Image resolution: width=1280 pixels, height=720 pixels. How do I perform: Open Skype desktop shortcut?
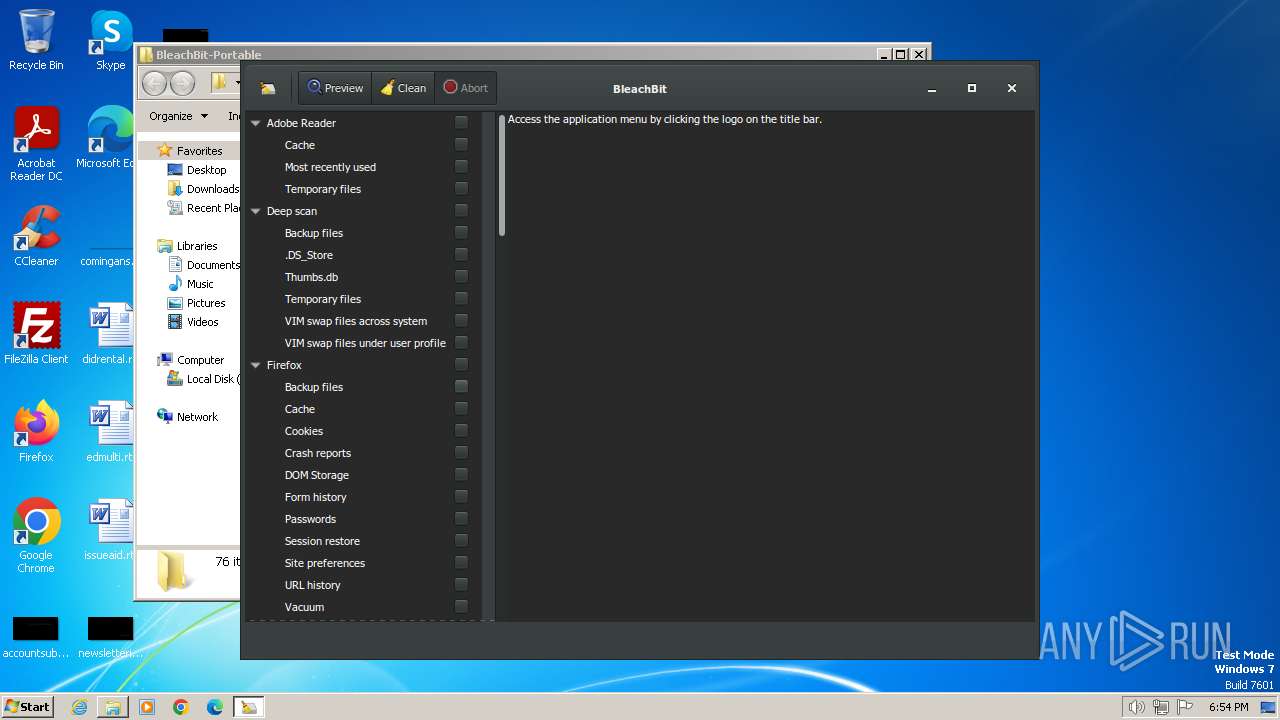pos(110,40)
